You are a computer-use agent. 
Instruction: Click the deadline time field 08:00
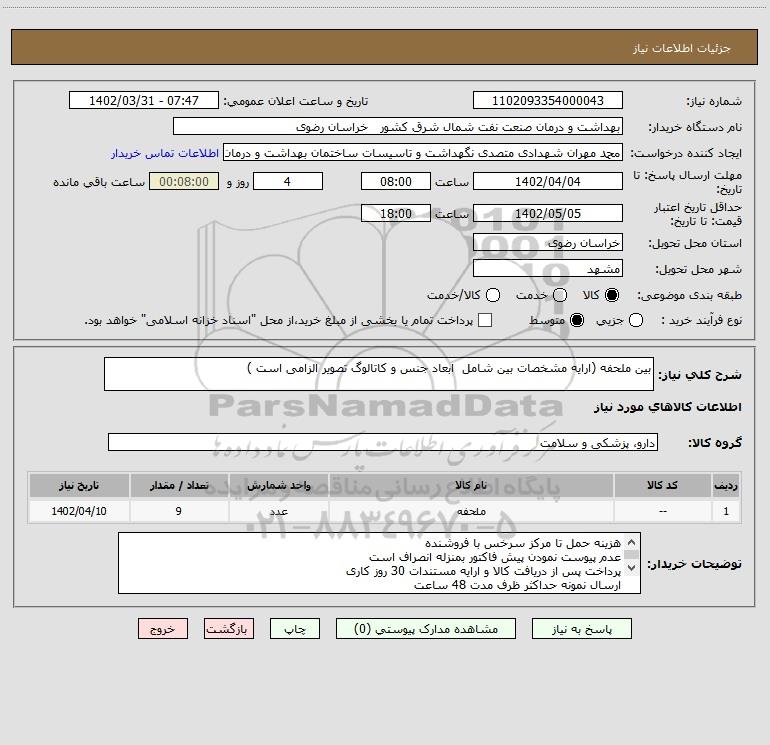(x=396, y=181)
